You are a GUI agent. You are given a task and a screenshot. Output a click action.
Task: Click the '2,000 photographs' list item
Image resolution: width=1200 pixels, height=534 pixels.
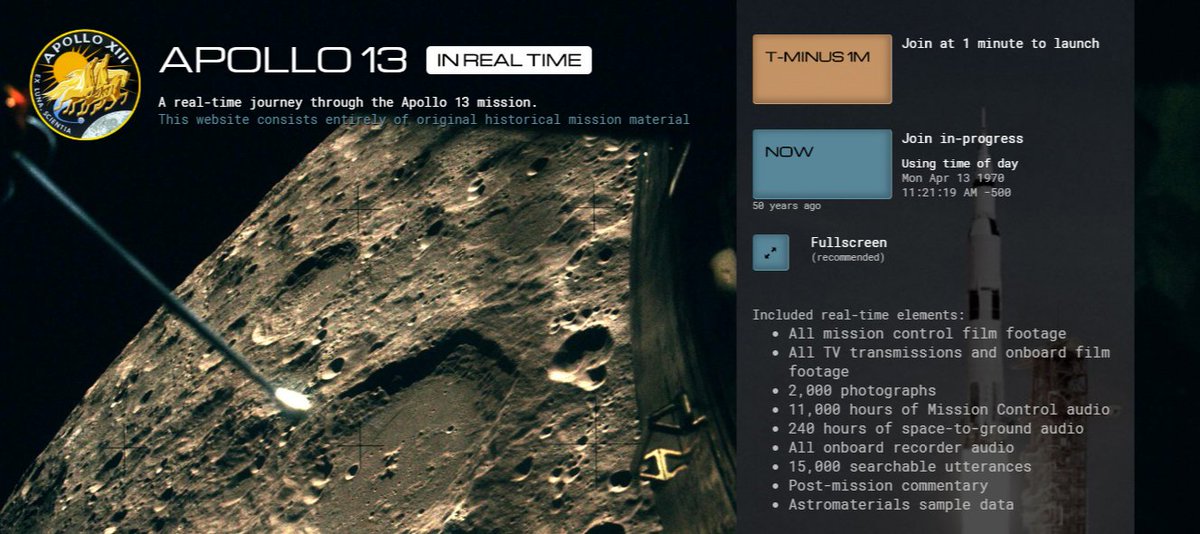[862, 391]
